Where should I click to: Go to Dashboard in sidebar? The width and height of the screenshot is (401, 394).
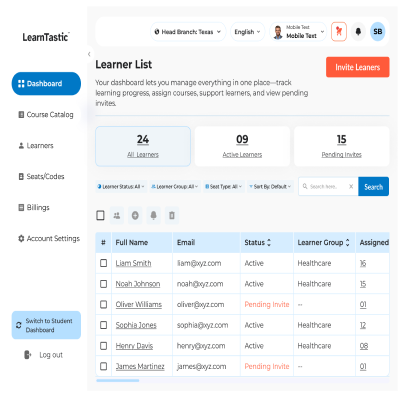click(46, 84)
